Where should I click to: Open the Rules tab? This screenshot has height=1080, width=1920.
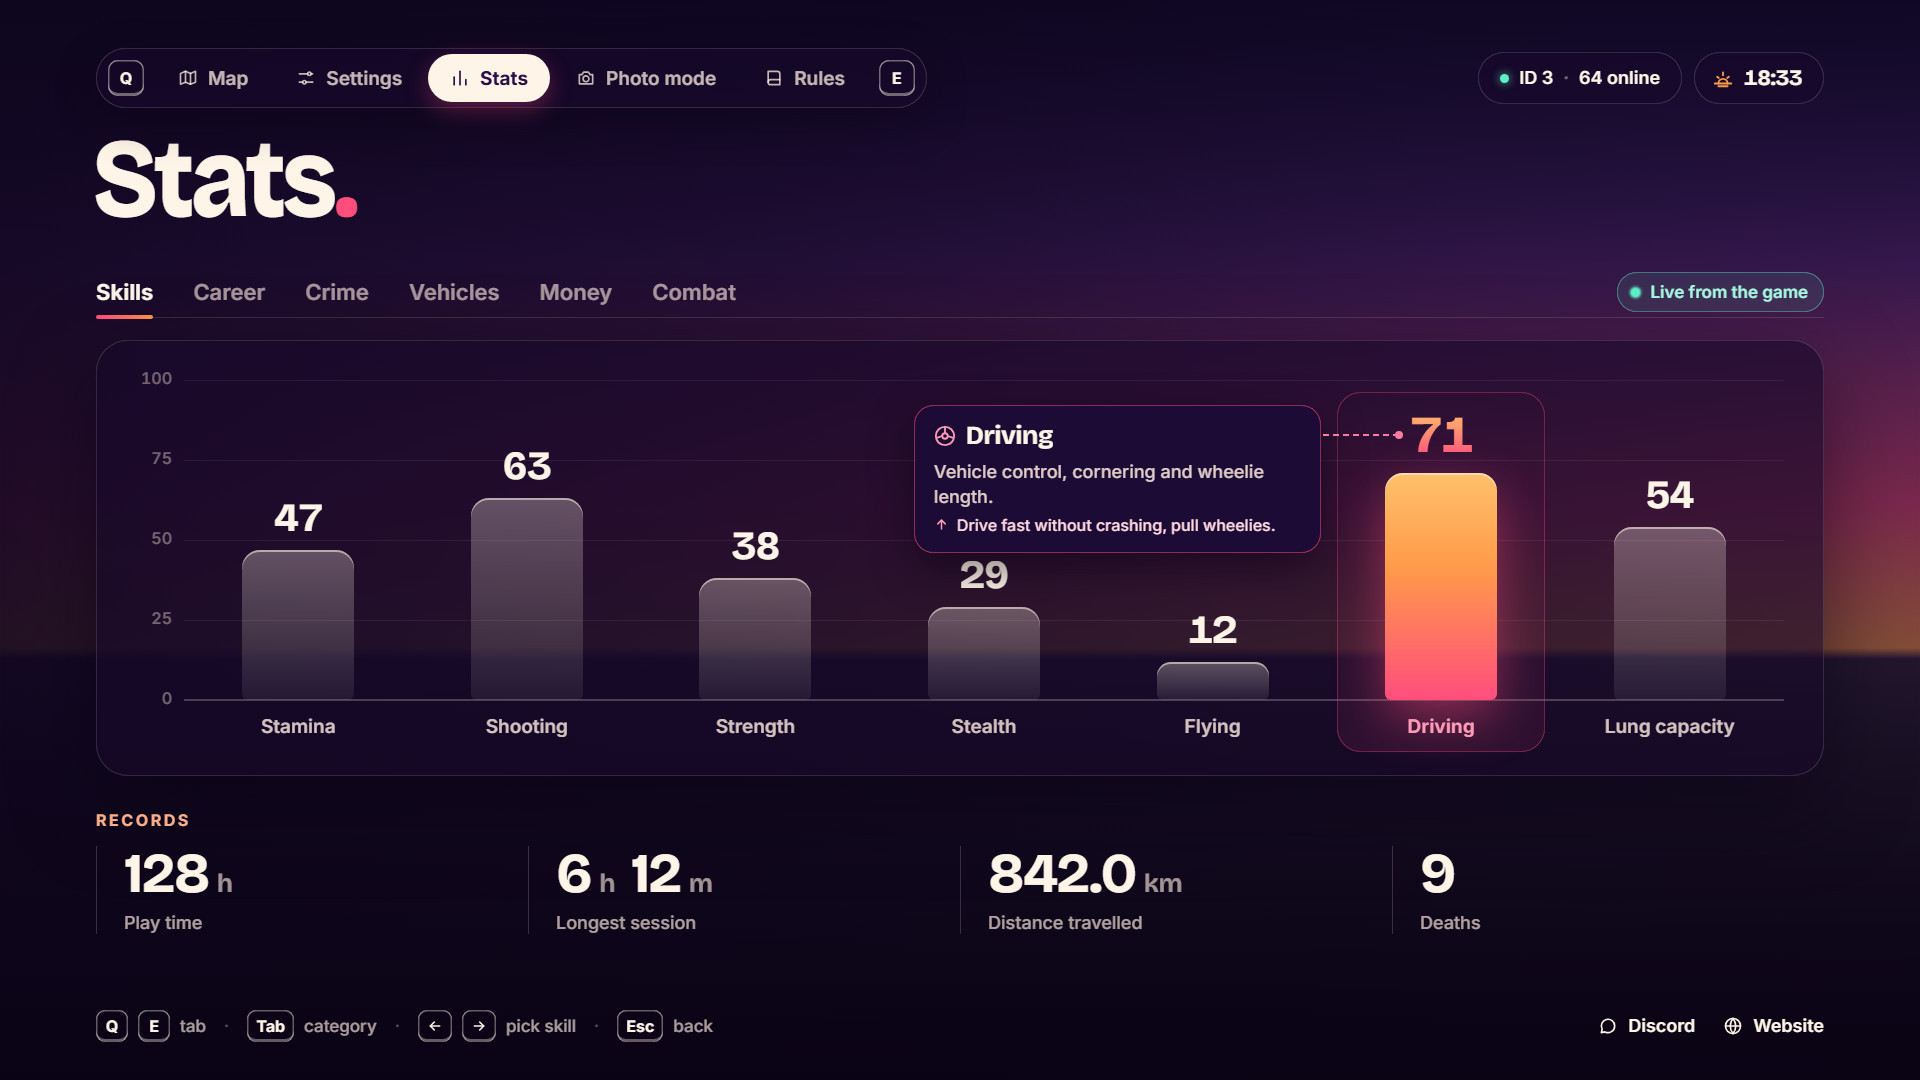(805, 78)
